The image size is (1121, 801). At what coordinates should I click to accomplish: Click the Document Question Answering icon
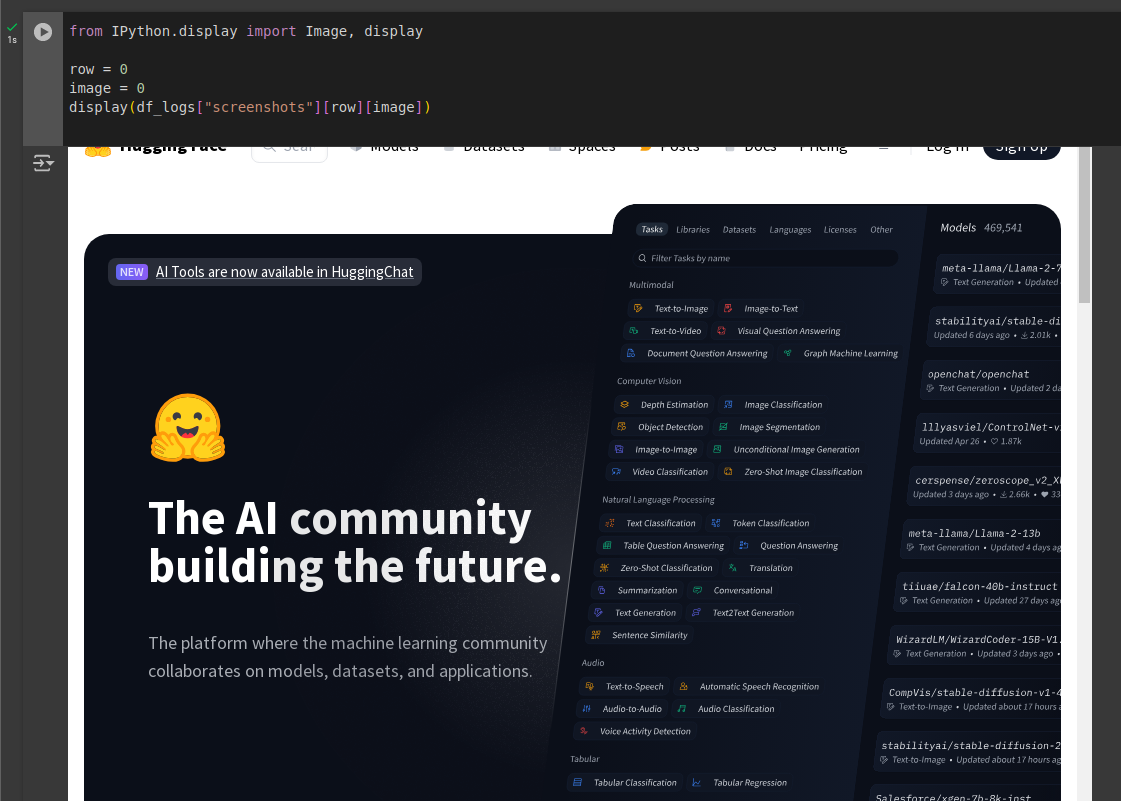click(631, 353)
